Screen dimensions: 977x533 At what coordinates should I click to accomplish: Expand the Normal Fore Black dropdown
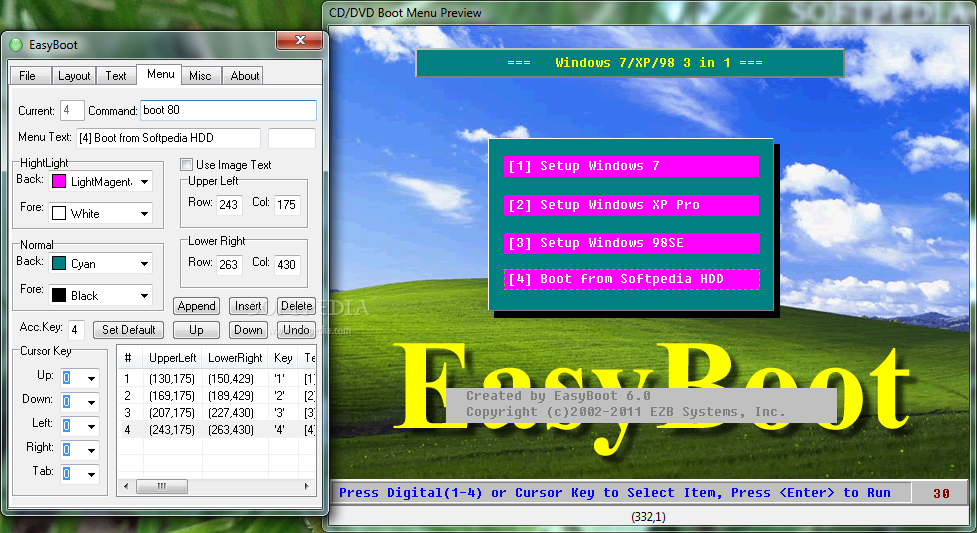(x=145, y=295)
